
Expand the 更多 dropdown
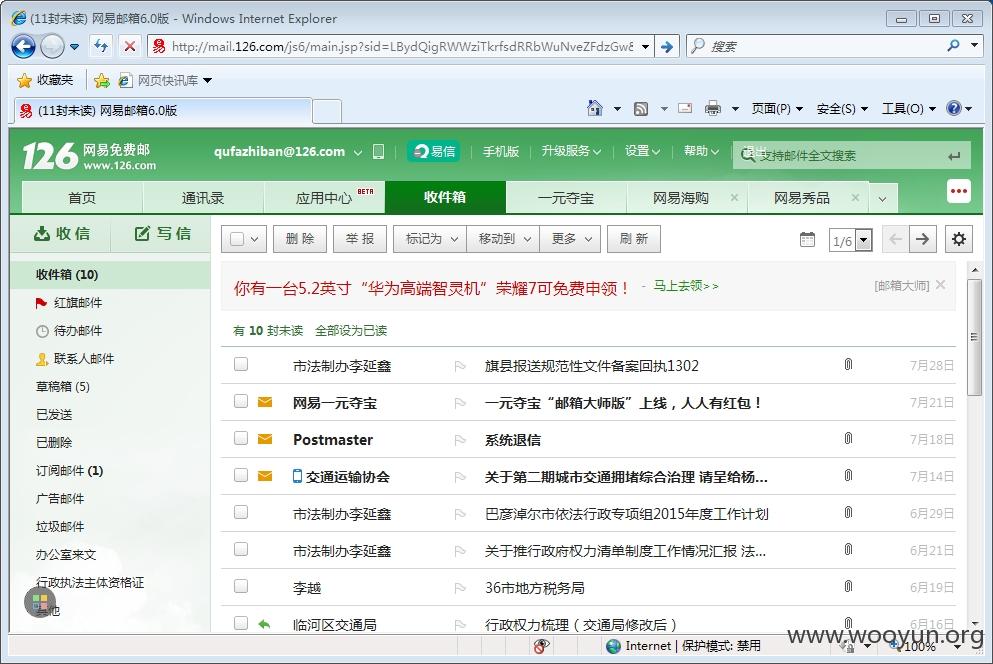pyautogui.click(x=570, y=239)
